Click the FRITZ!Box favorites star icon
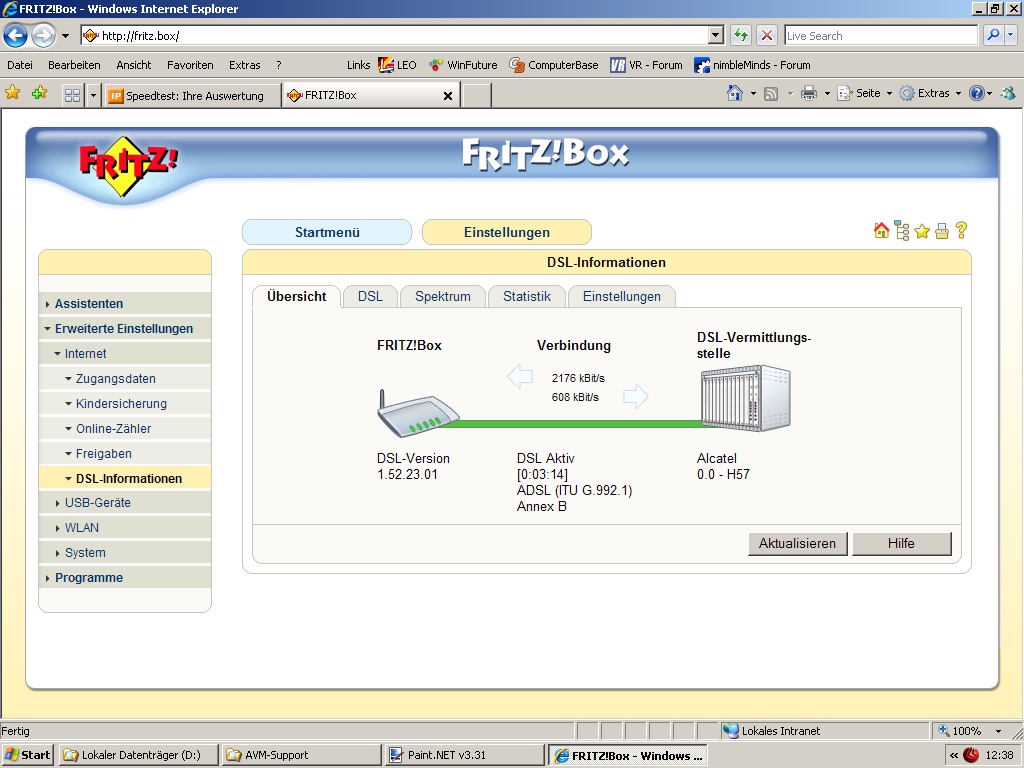 (921, 231)
